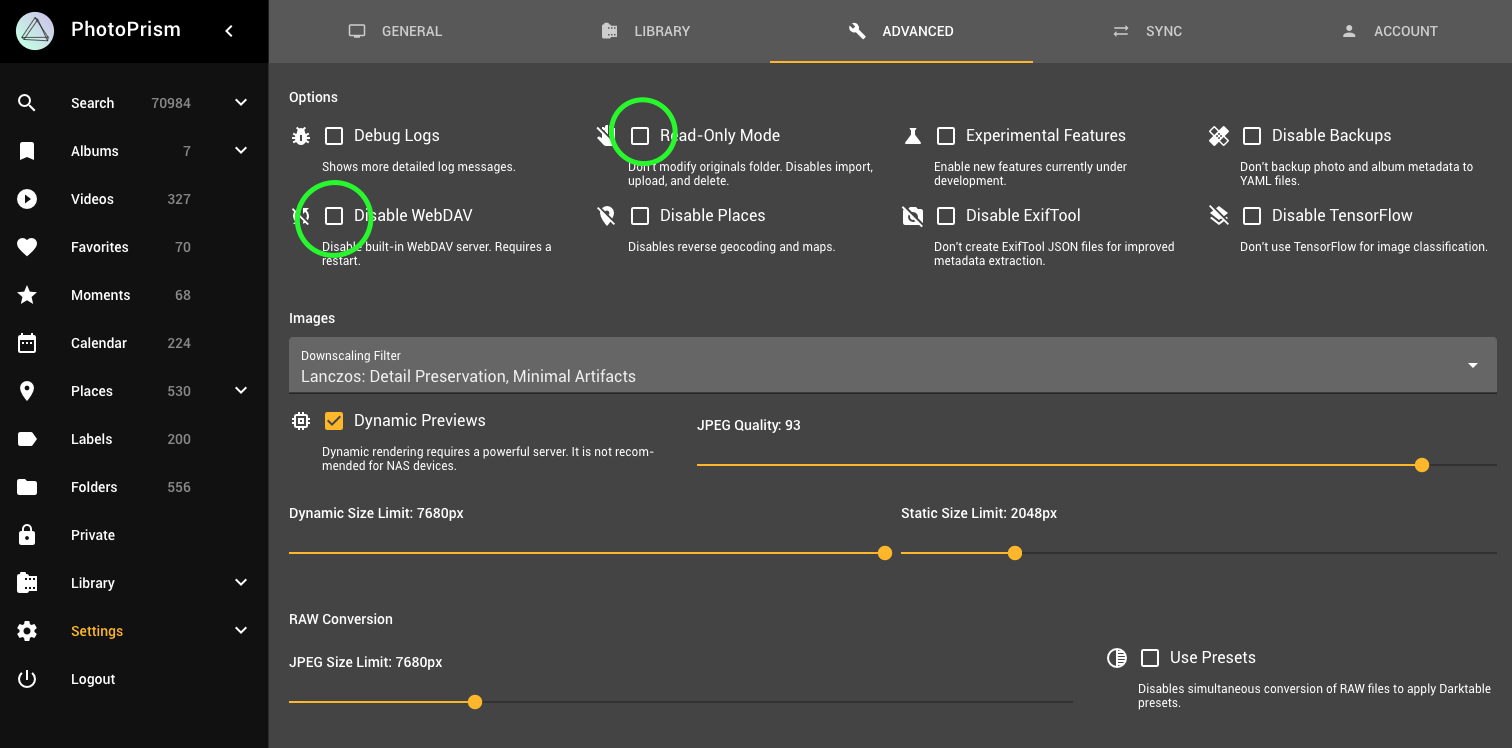Image resolution: width=1512 pixels, height=748 pixels.
Task: Open the General settings tab
Action: [395, 31]
